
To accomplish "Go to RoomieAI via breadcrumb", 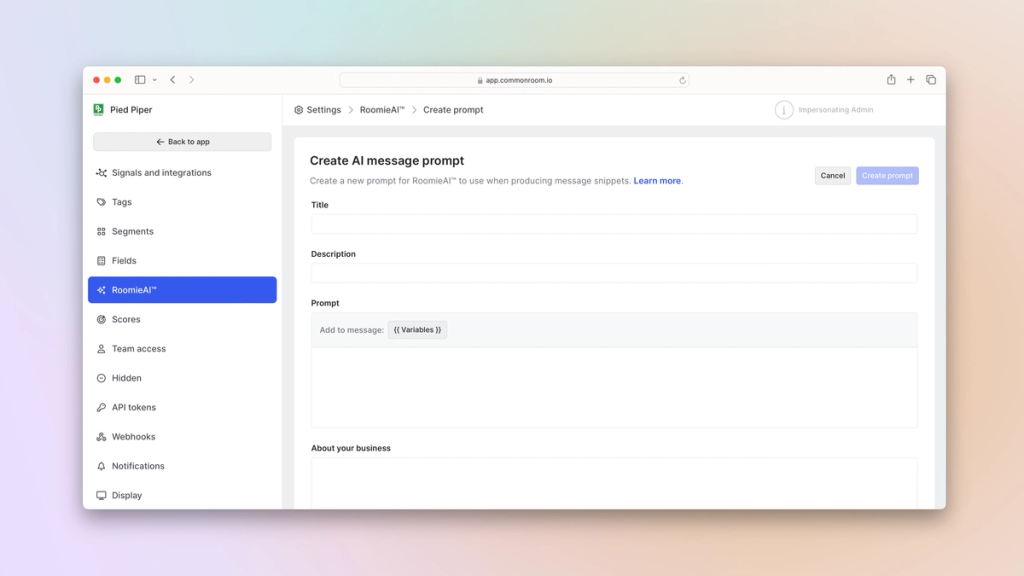I will pyautogui.click(x=382, y=110).
